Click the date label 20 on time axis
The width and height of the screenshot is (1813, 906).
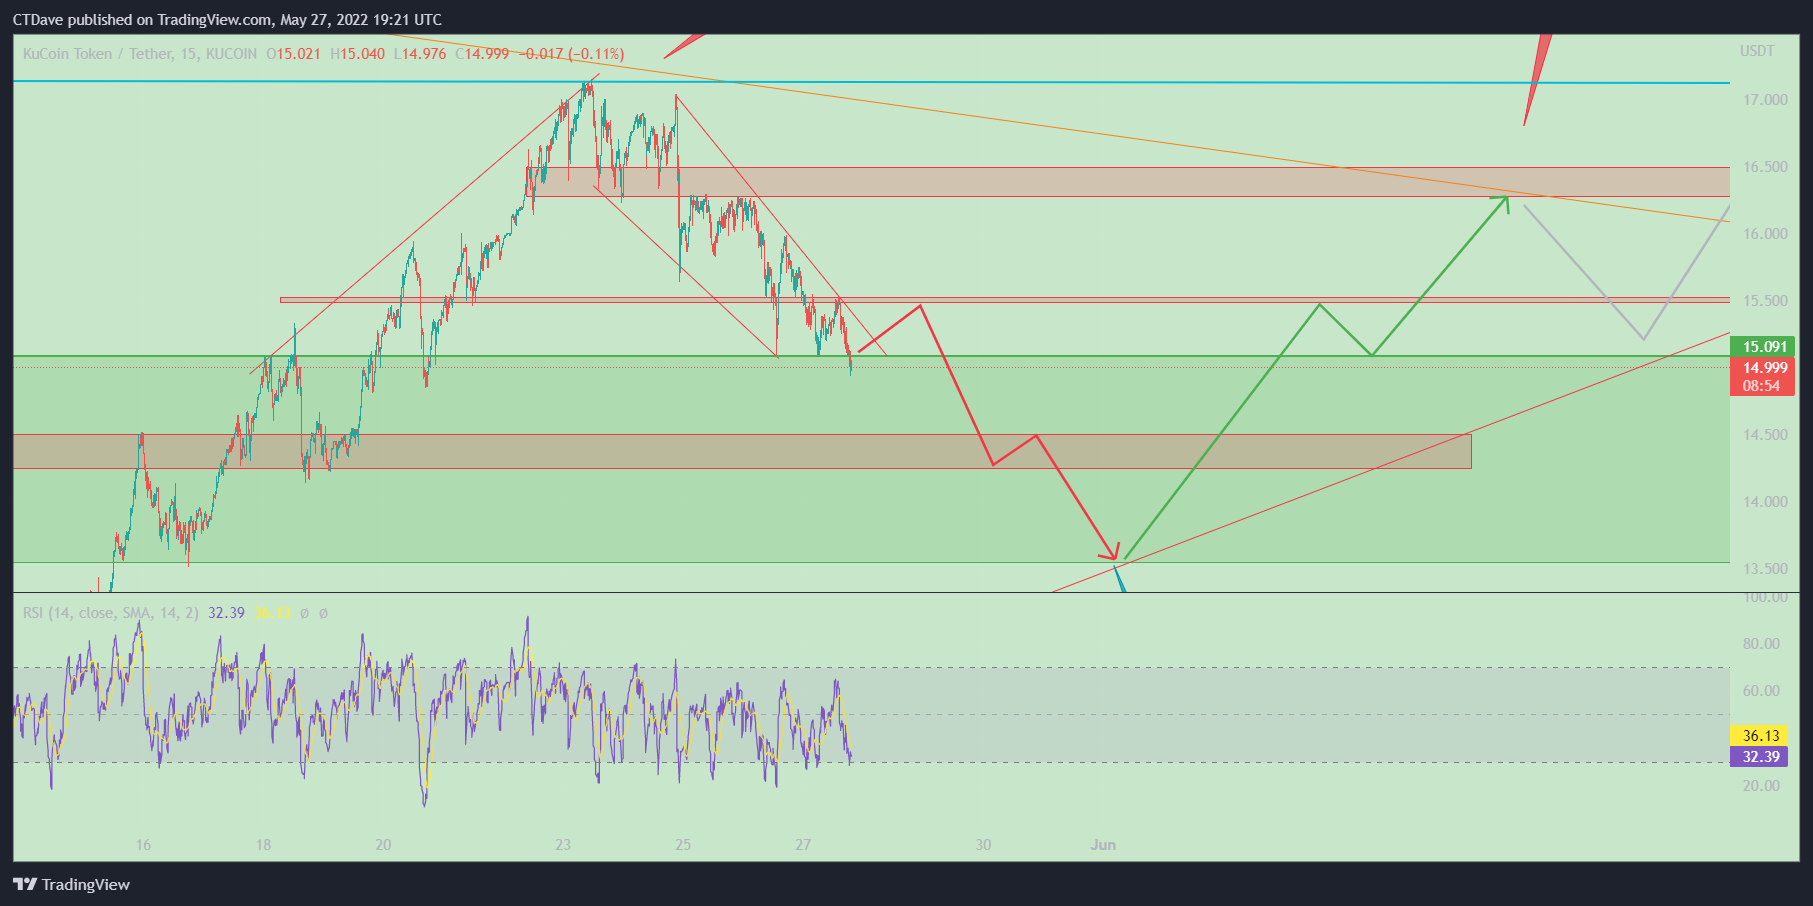click(x=383, y=845)
